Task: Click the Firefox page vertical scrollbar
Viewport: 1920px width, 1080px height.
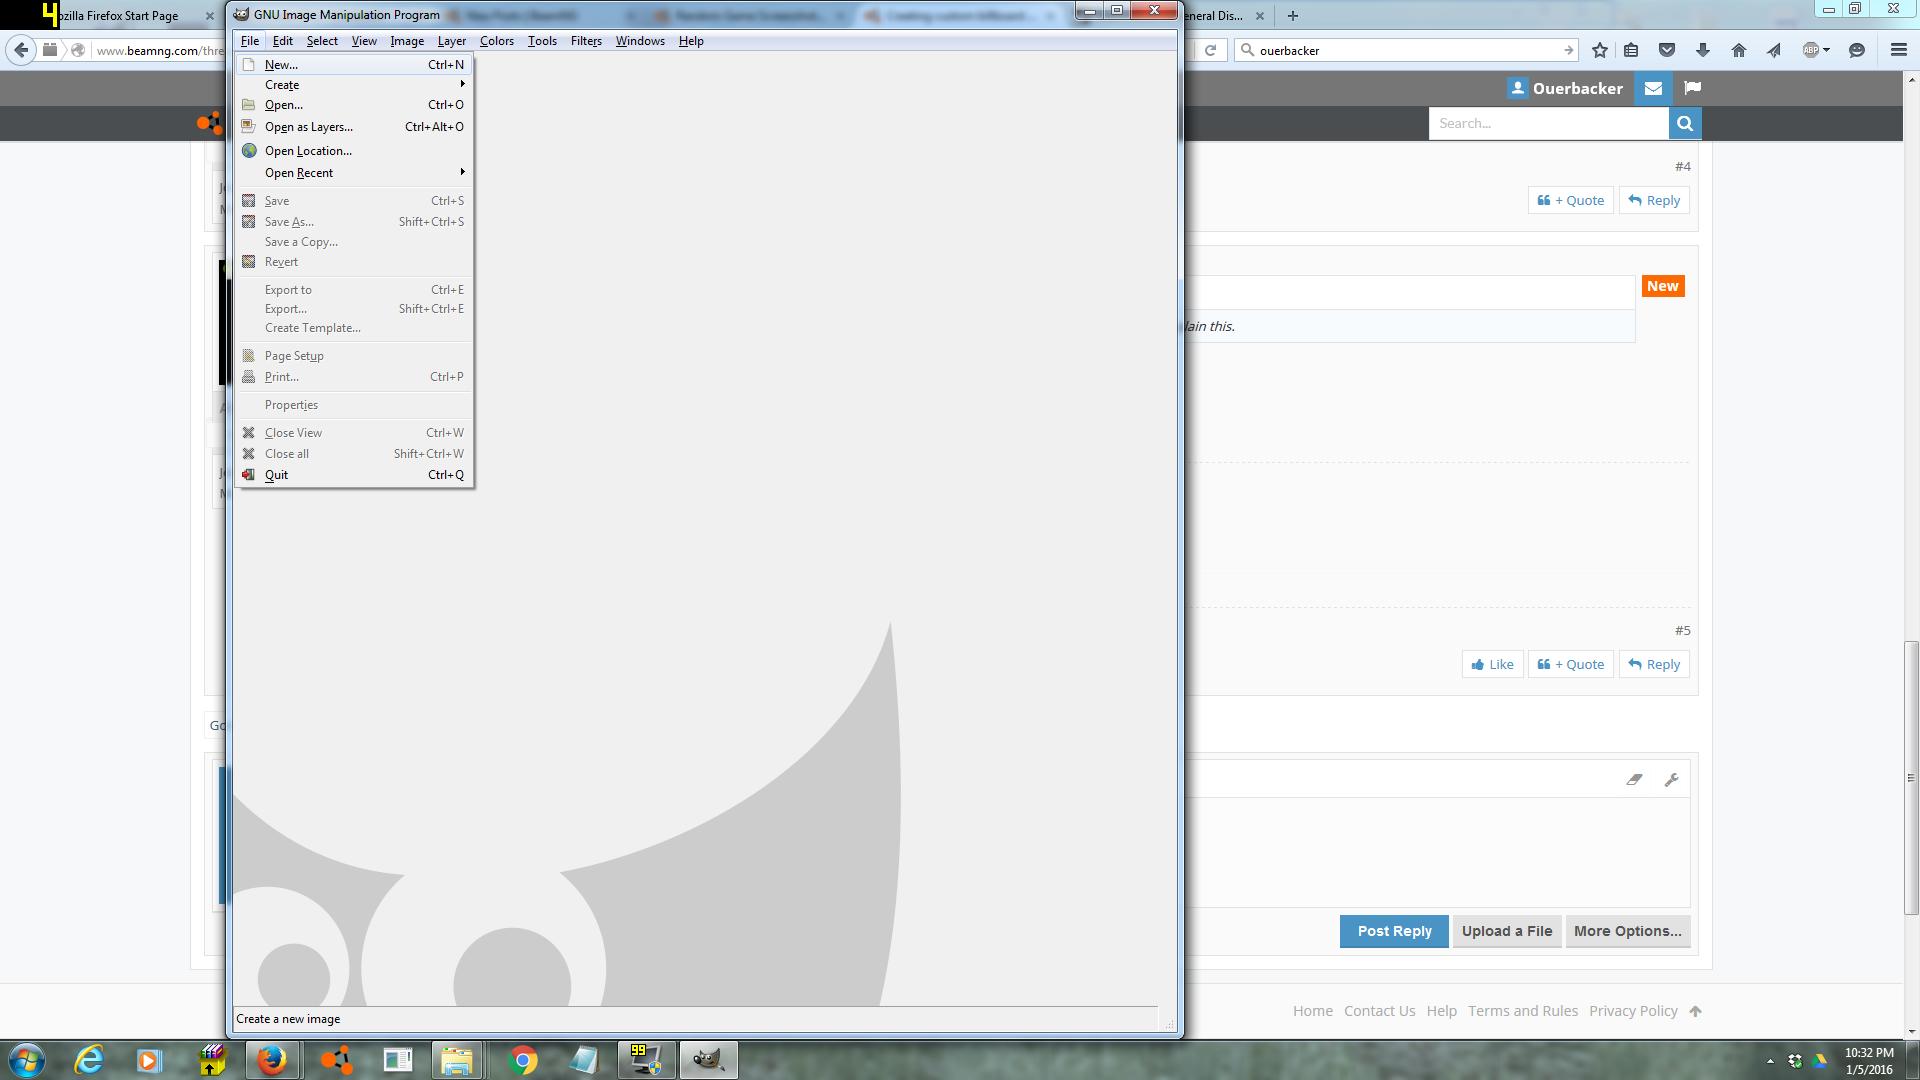Action: pos(1911,778)
